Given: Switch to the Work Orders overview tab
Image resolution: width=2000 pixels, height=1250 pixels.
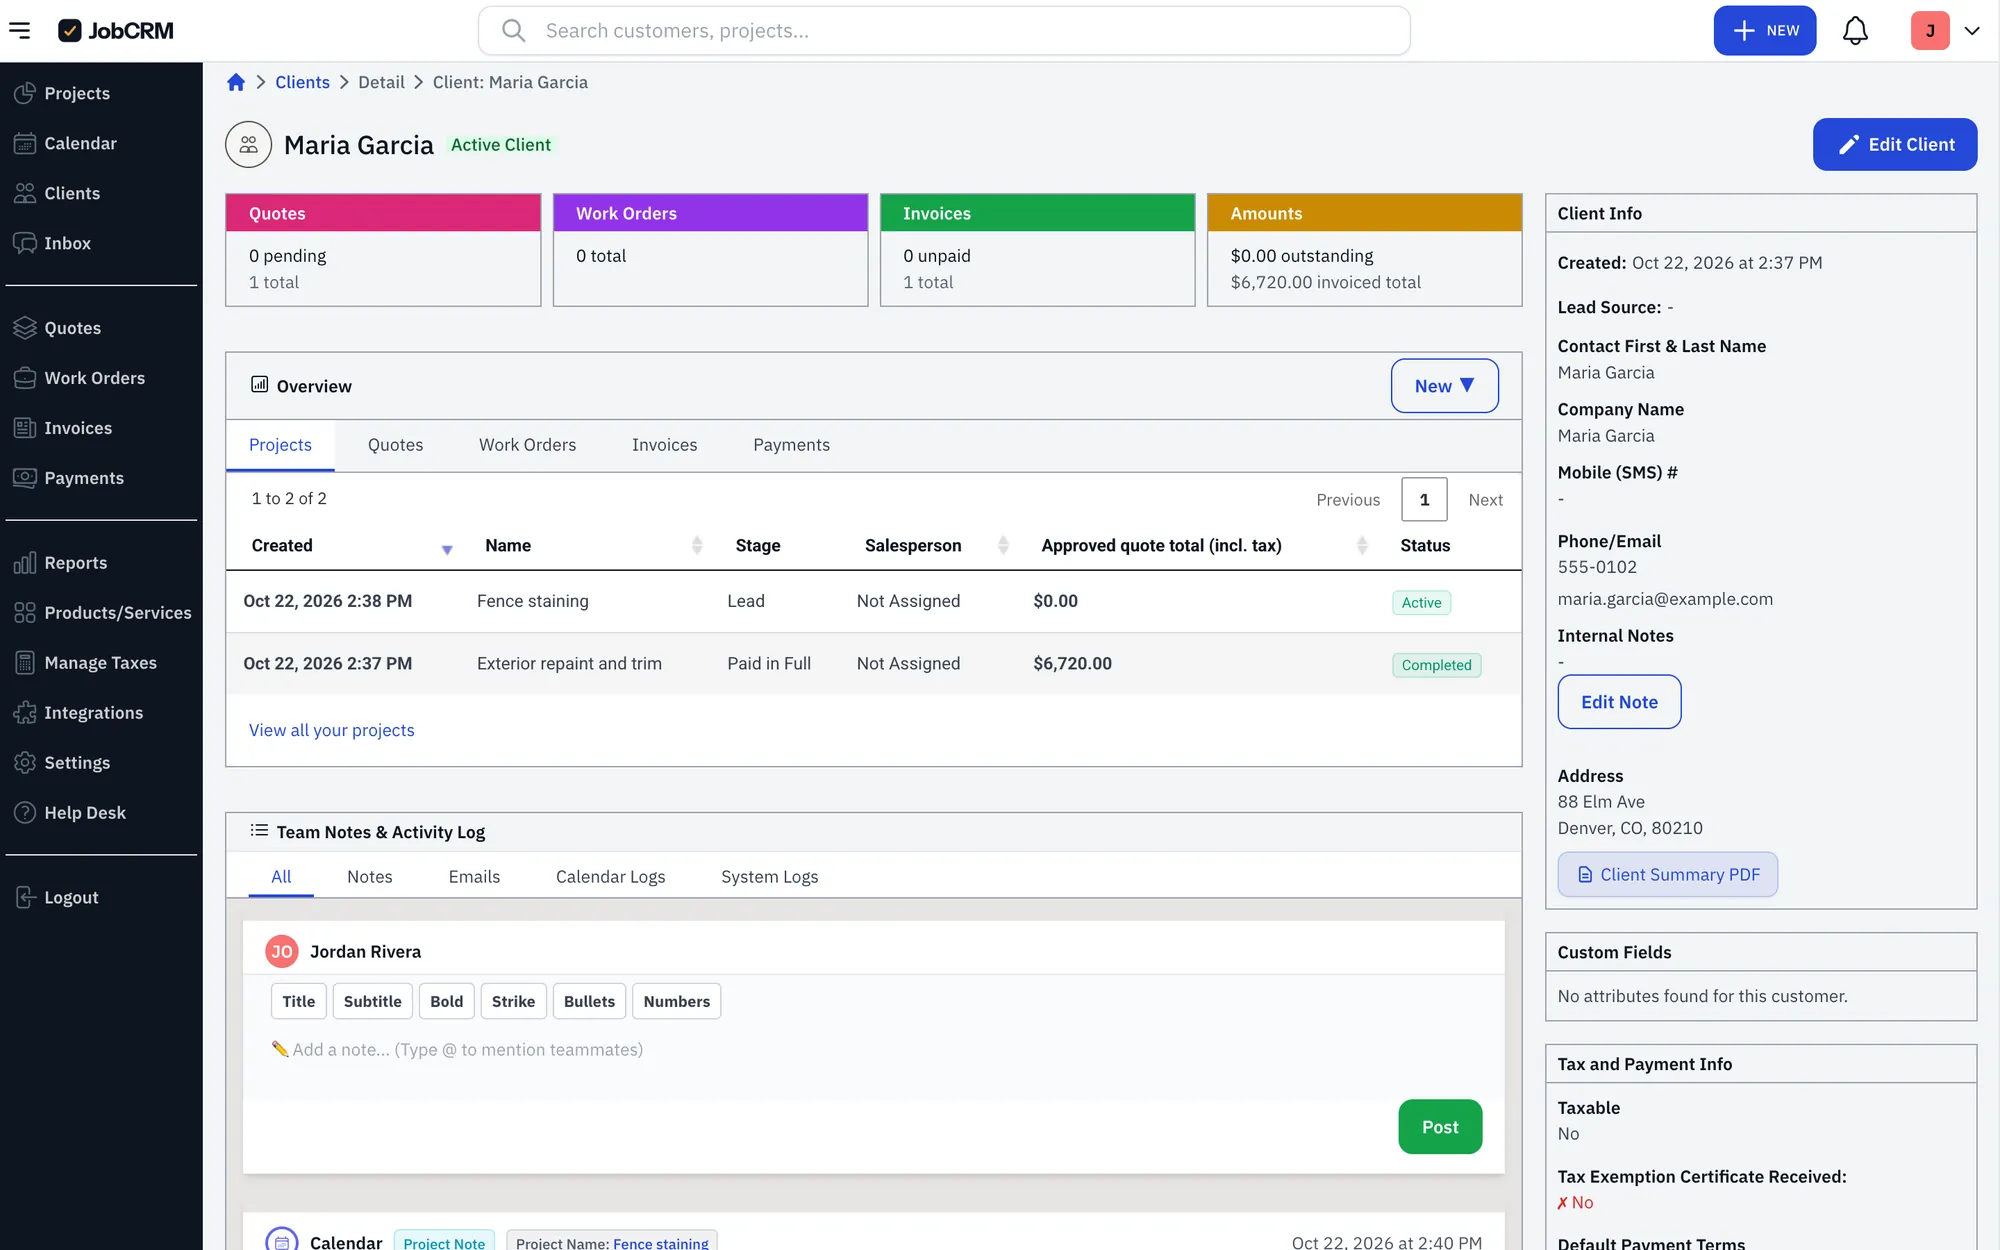Looking at the screenshot, I should coord(527,445).
